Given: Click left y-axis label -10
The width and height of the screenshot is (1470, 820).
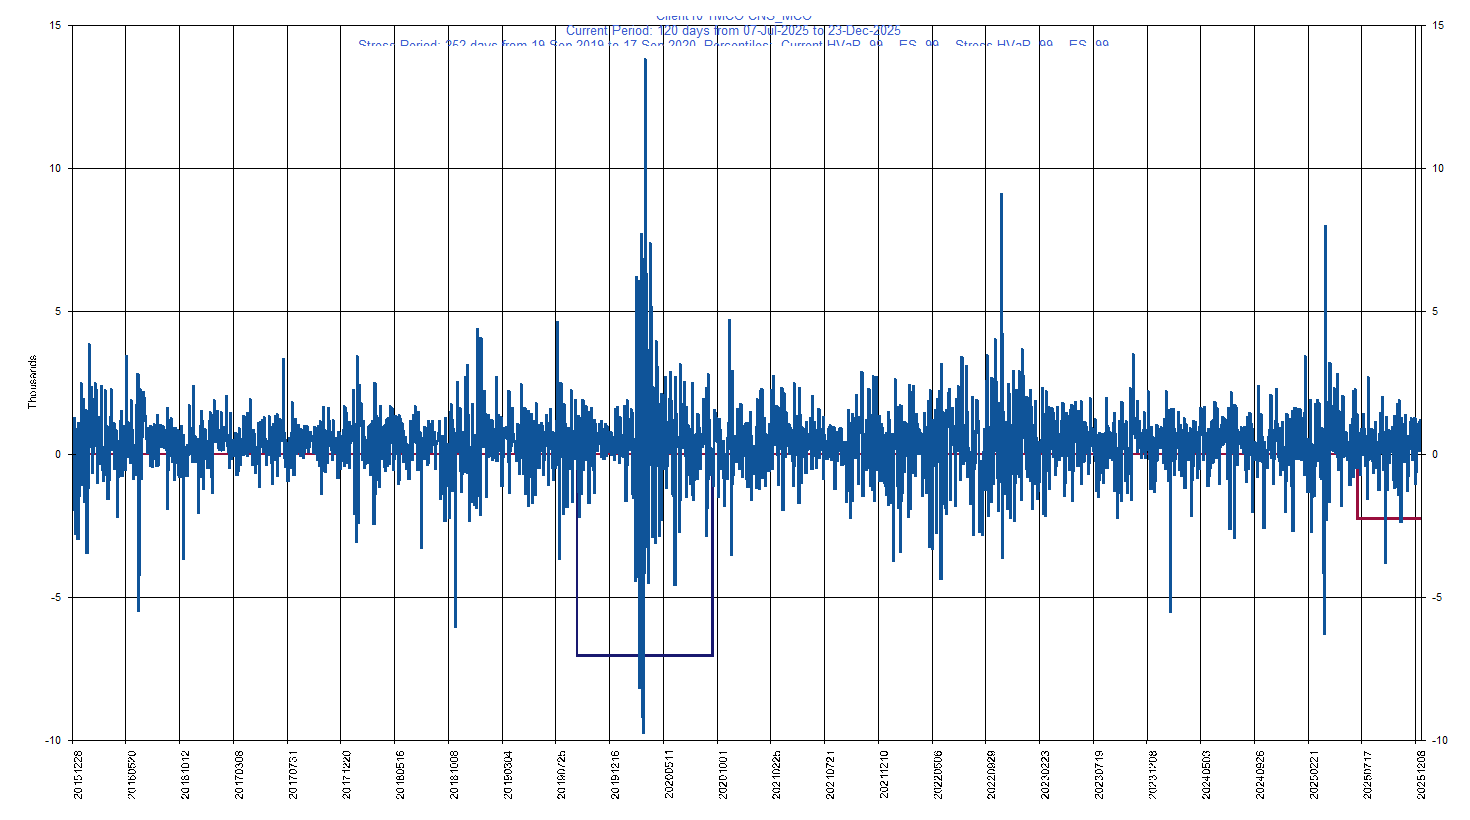Looking at the screenshot, I should [53, 740].
